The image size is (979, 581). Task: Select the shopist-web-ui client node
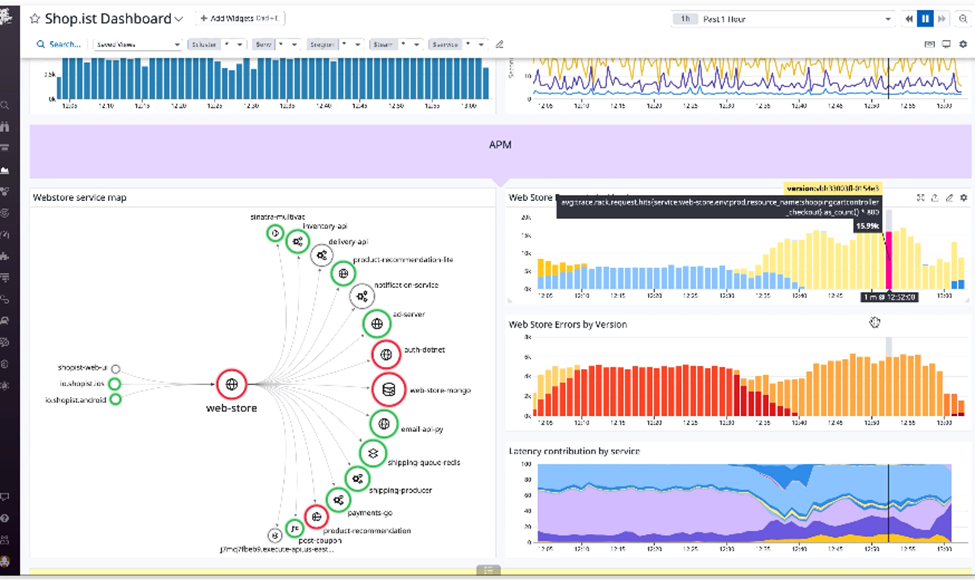click(x=116, y=369)
